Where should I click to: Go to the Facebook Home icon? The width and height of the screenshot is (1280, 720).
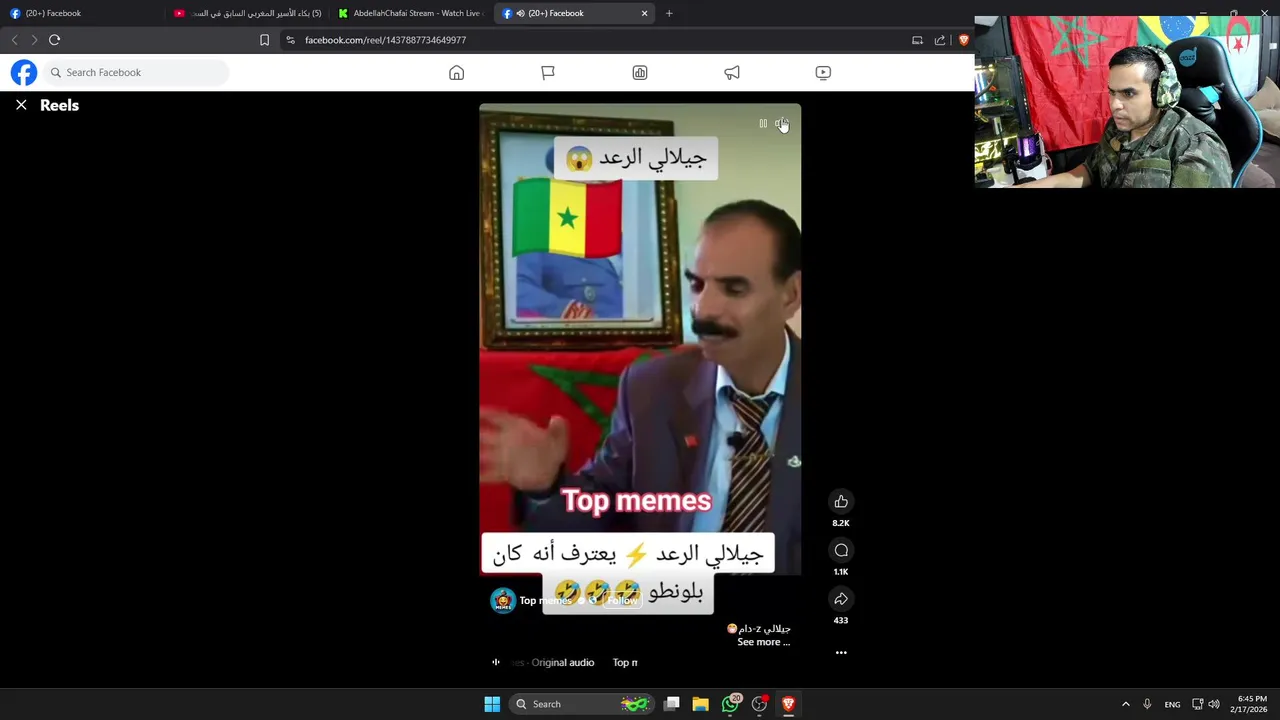click(456, 72)
